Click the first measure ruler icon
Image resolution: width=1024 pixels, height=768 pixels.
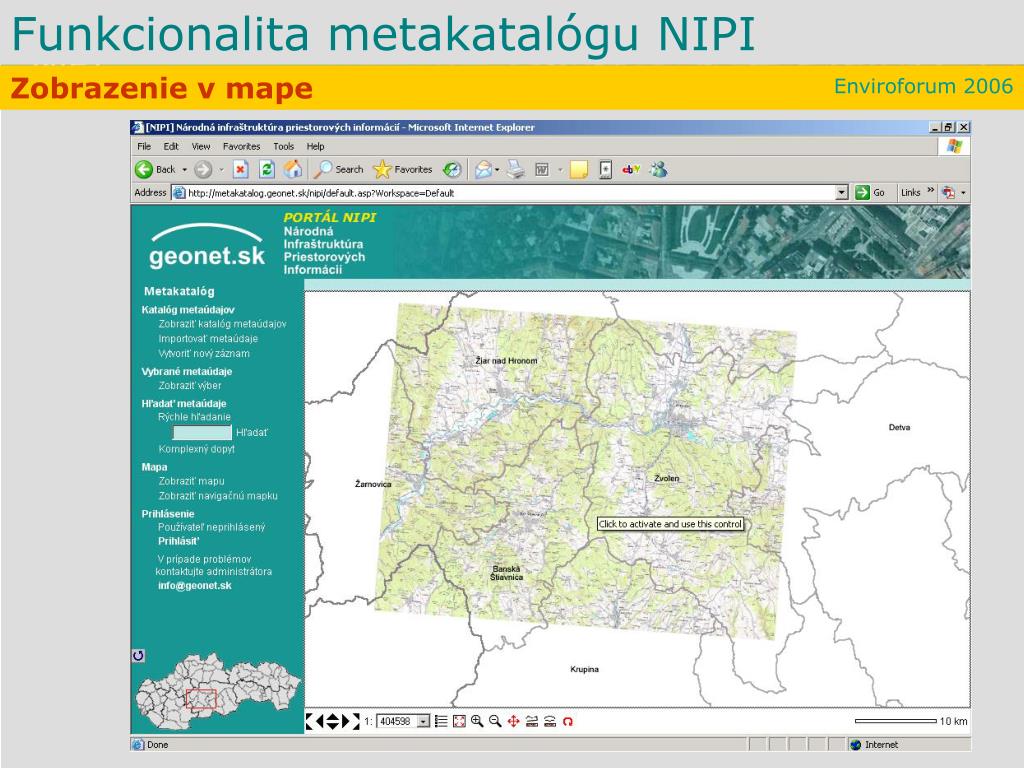coord(532,722)
